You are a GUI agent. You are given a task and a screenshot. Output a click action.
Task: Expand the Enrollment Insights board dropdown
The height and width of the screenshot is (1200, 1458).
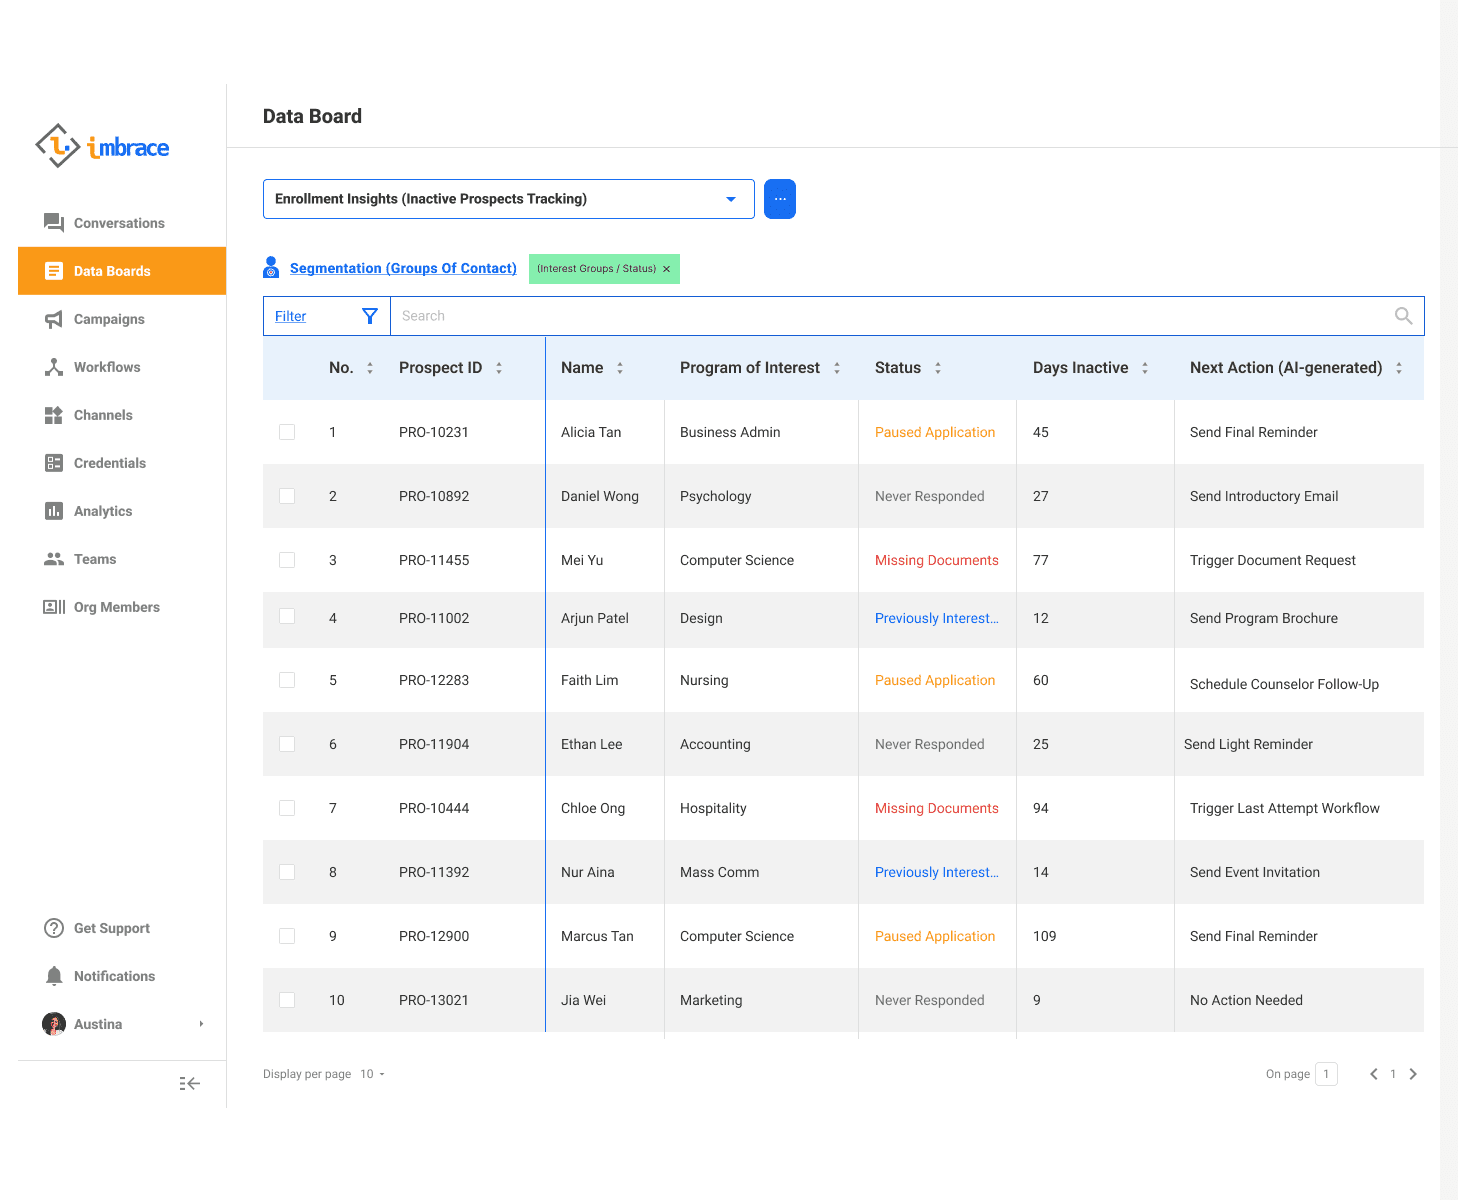coord(731,199)
